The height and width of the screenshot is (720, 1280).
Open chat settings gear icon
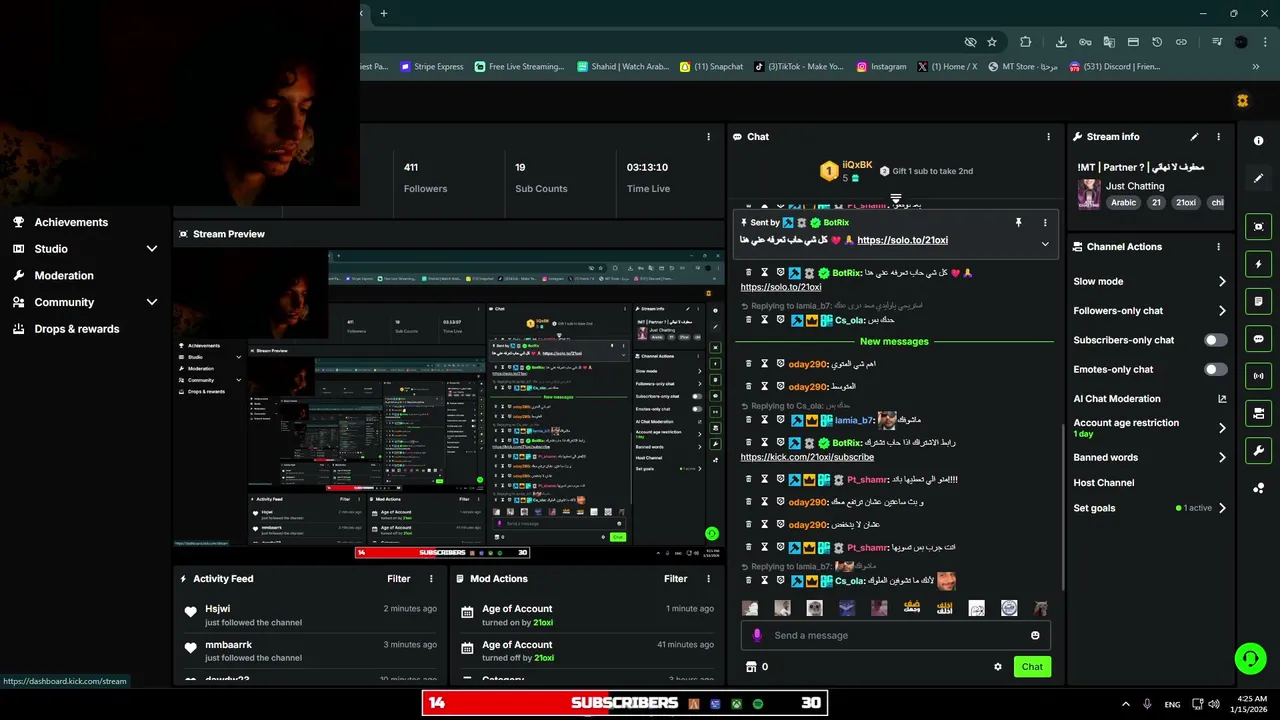tap(997, 667)
